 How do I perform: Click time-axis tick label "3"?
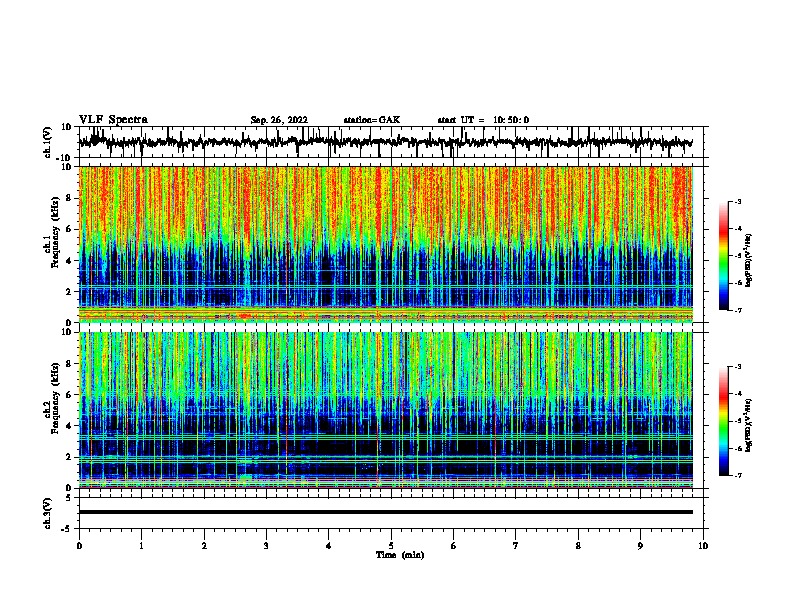click(x=266, y=545)
